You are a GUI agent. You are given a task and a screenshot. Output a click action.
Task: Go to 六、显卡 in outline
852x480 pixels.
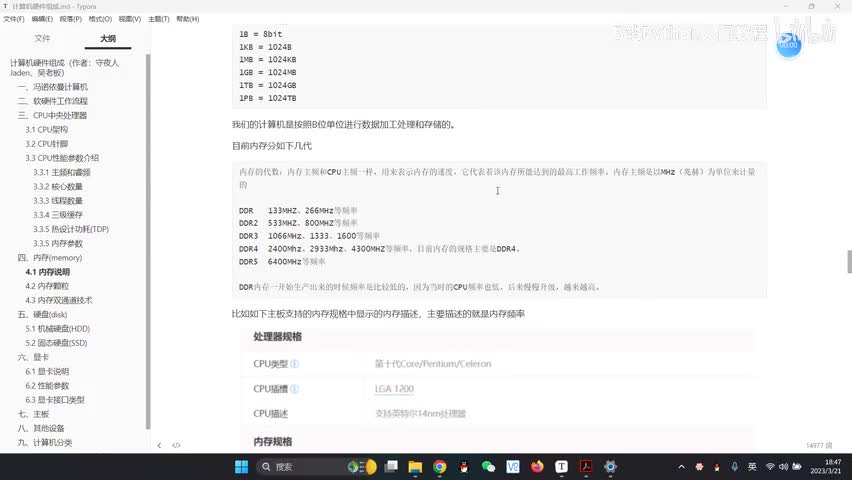tap(33, 357)
